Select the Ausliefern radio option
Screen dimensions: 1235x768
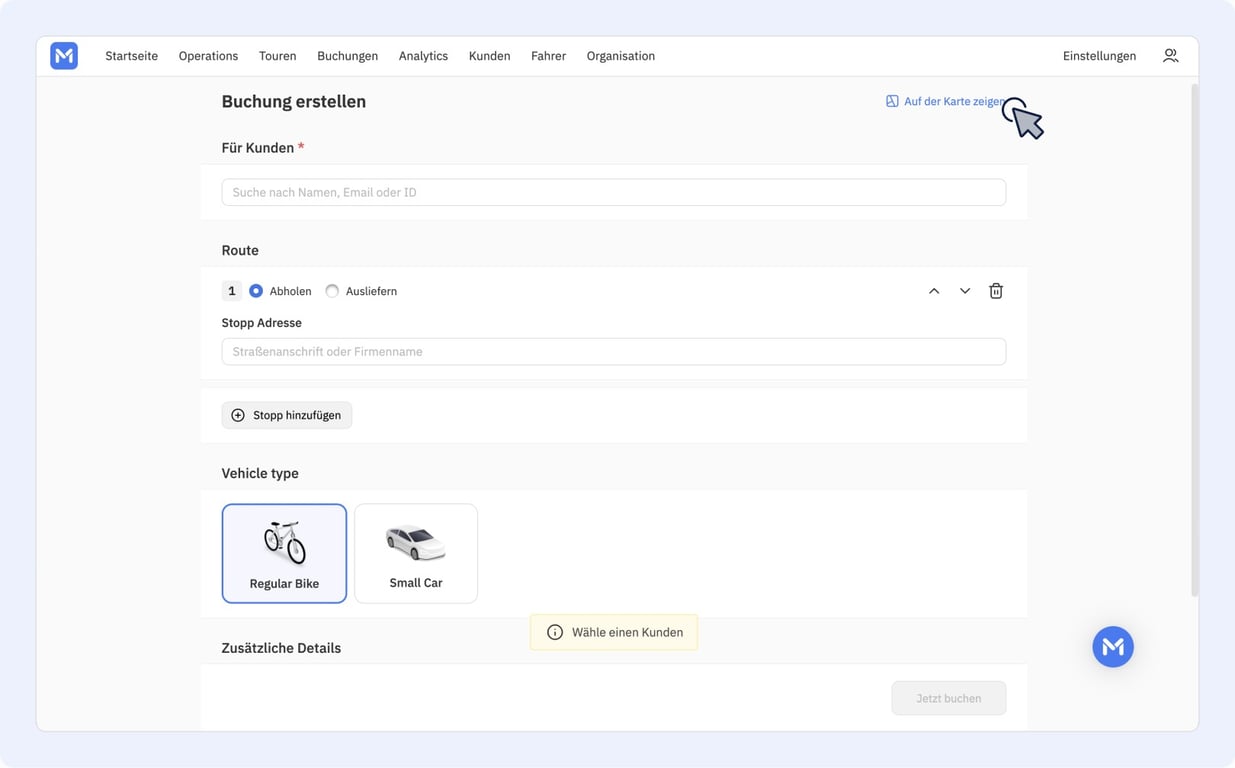[x=332, y=291]
